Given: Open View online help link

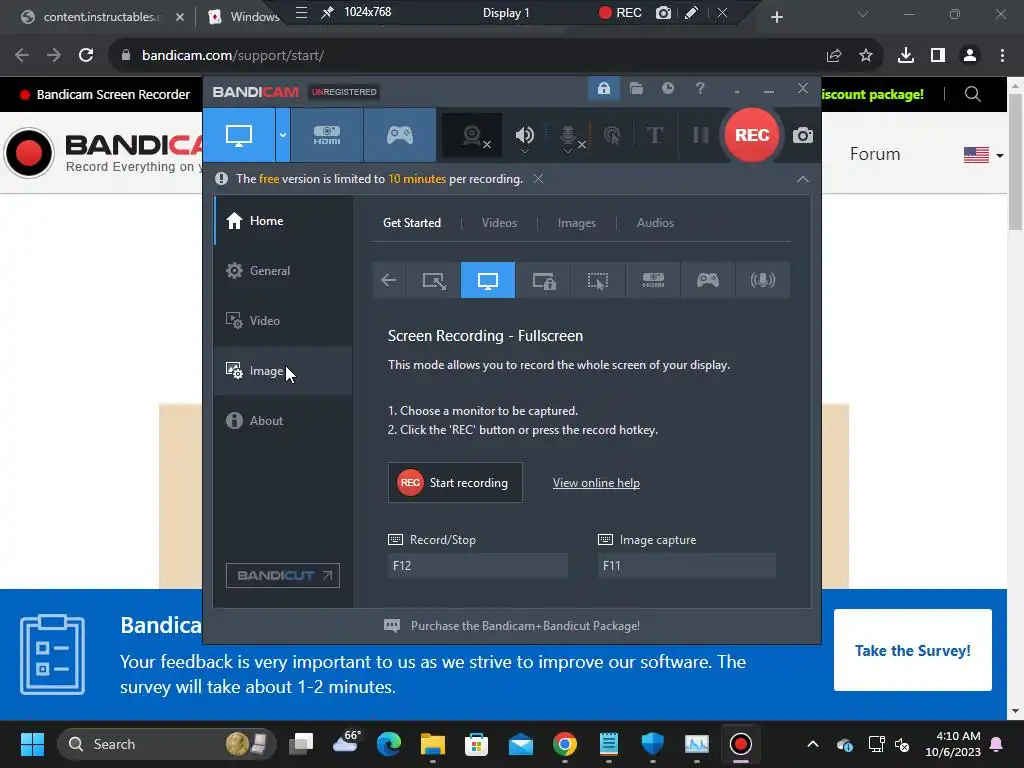Looking at the screenshot, I should 596,483.
